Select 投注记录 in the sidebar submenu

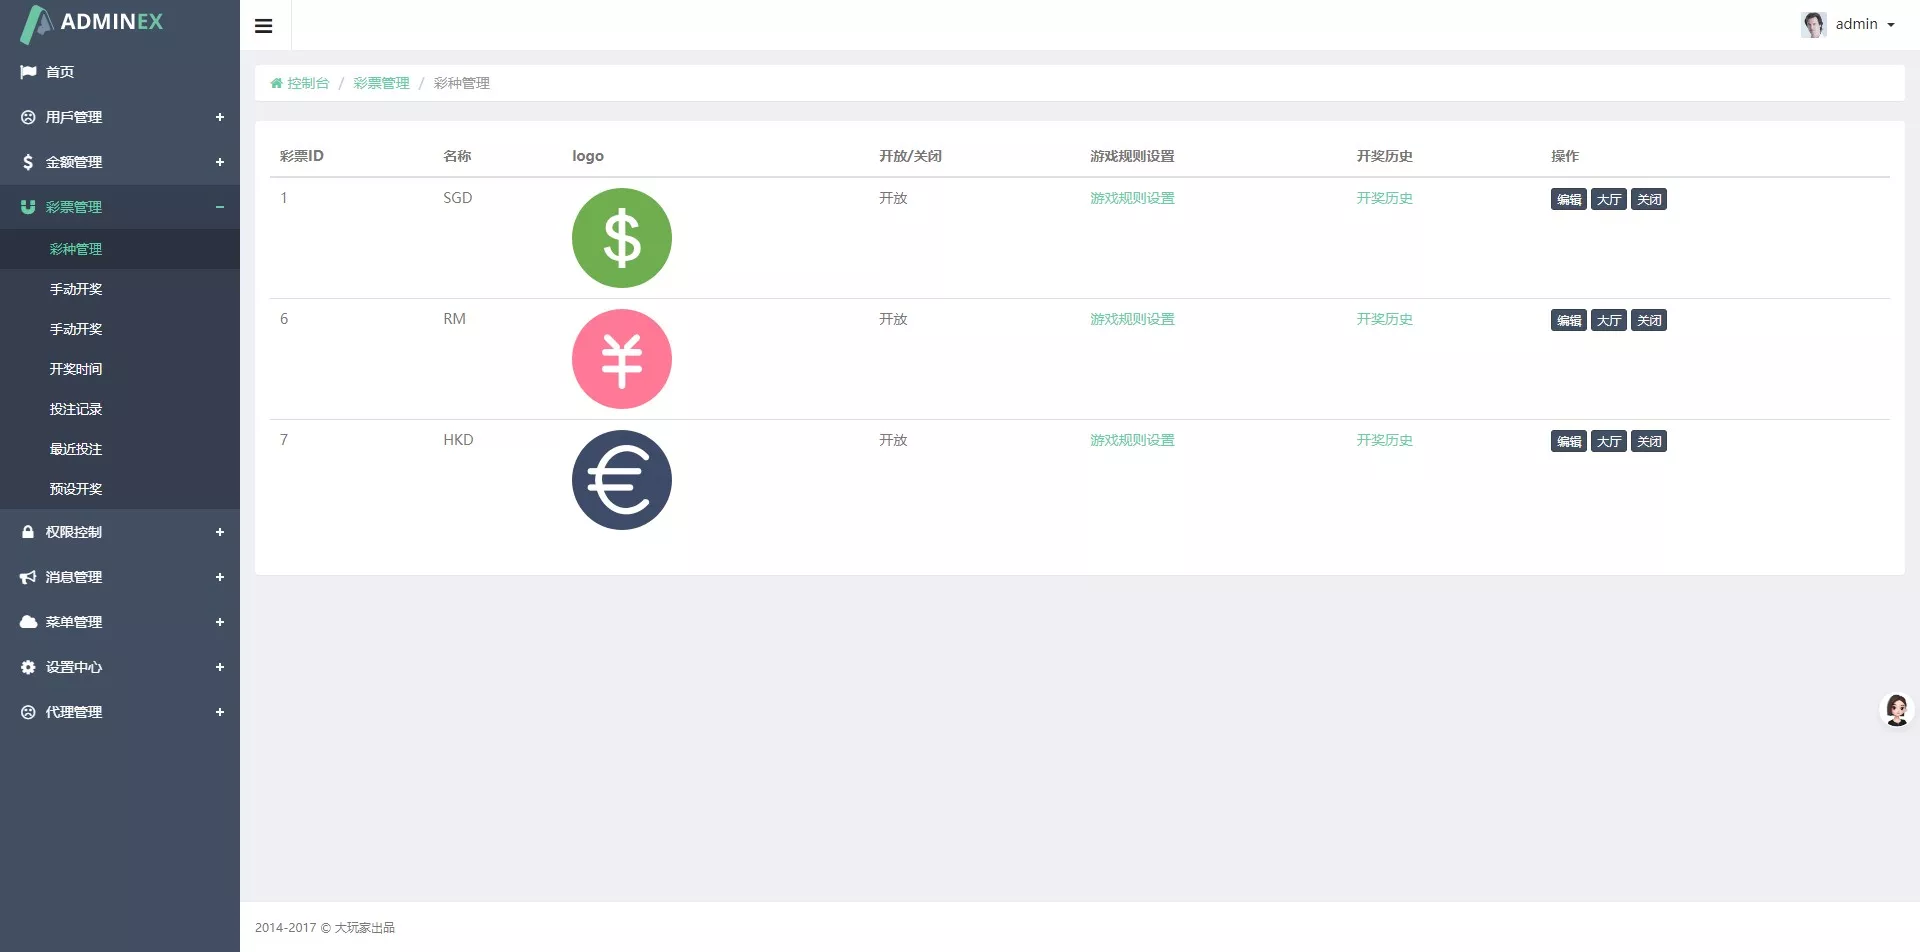pyautogui.click(x=76, y=409)
